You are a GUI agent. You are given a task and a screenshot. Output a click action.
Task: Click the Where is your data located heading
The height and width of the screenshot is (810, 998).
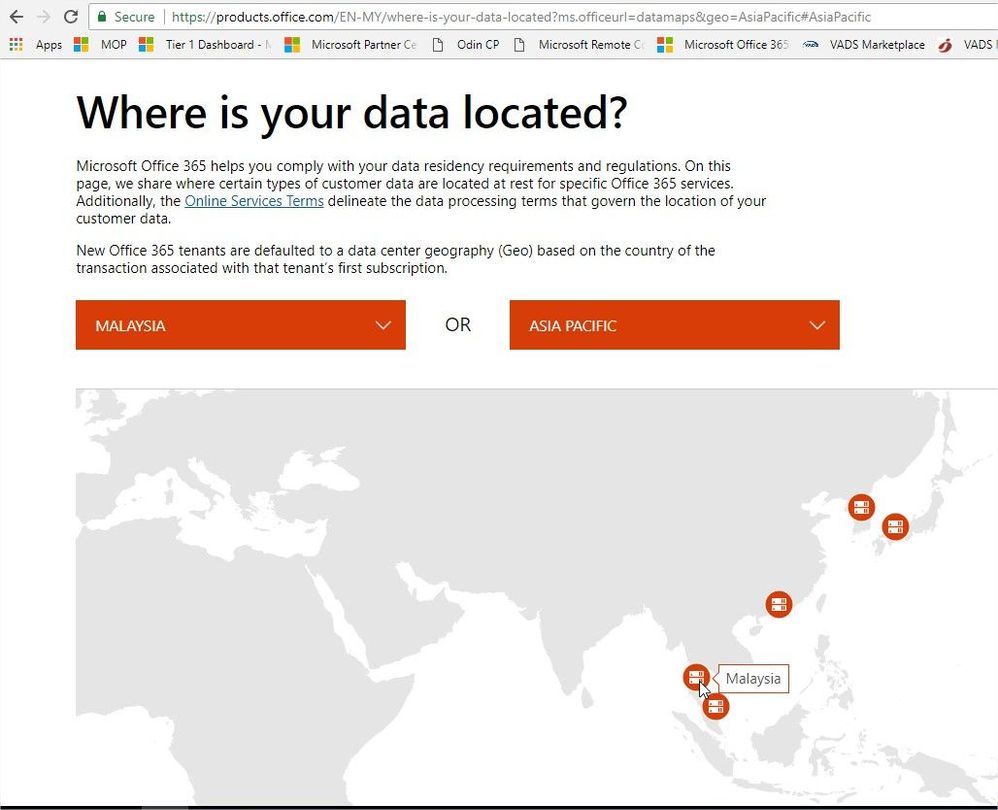click(x=352, y=113)
